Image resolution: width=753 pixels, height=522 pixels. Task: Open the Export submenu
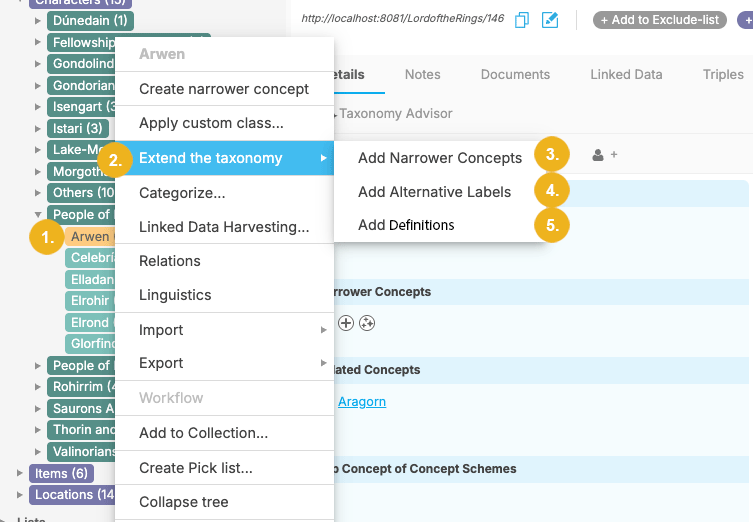(x=224, y=363)
